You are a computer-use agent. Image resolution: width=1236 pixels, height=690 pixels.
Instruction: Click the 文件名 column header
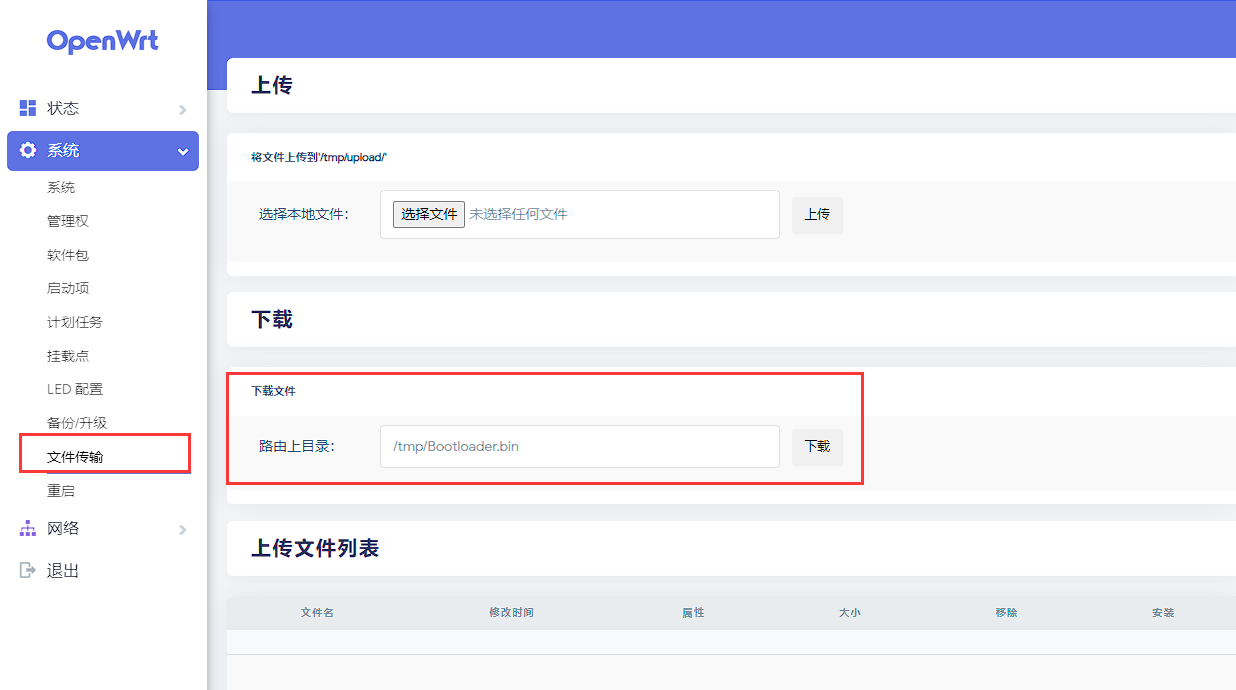click(317, 612)
